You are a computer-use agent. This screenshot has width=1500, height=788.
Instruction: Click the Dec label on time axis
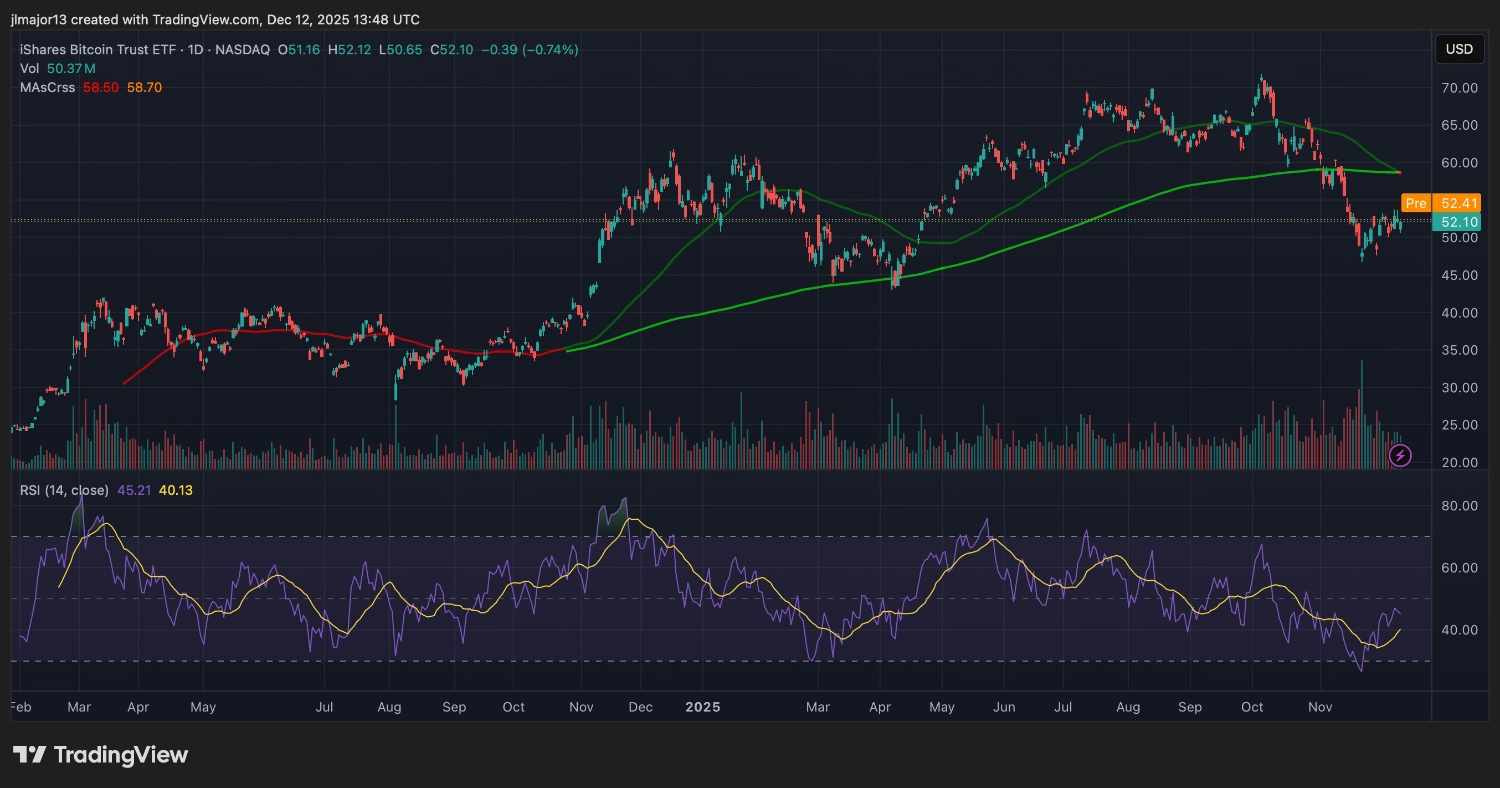(641, 707)
